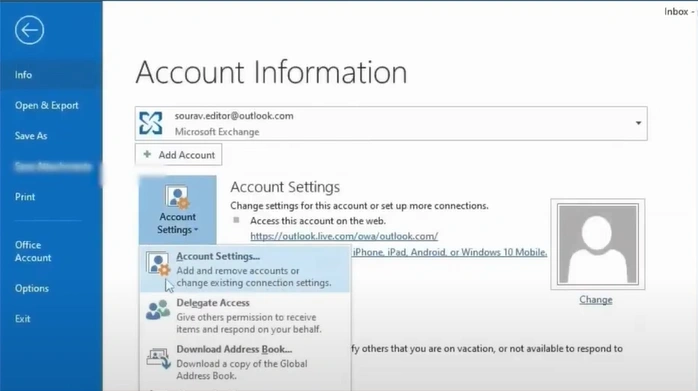Click the Download Address Book icon

coord(158,358)
